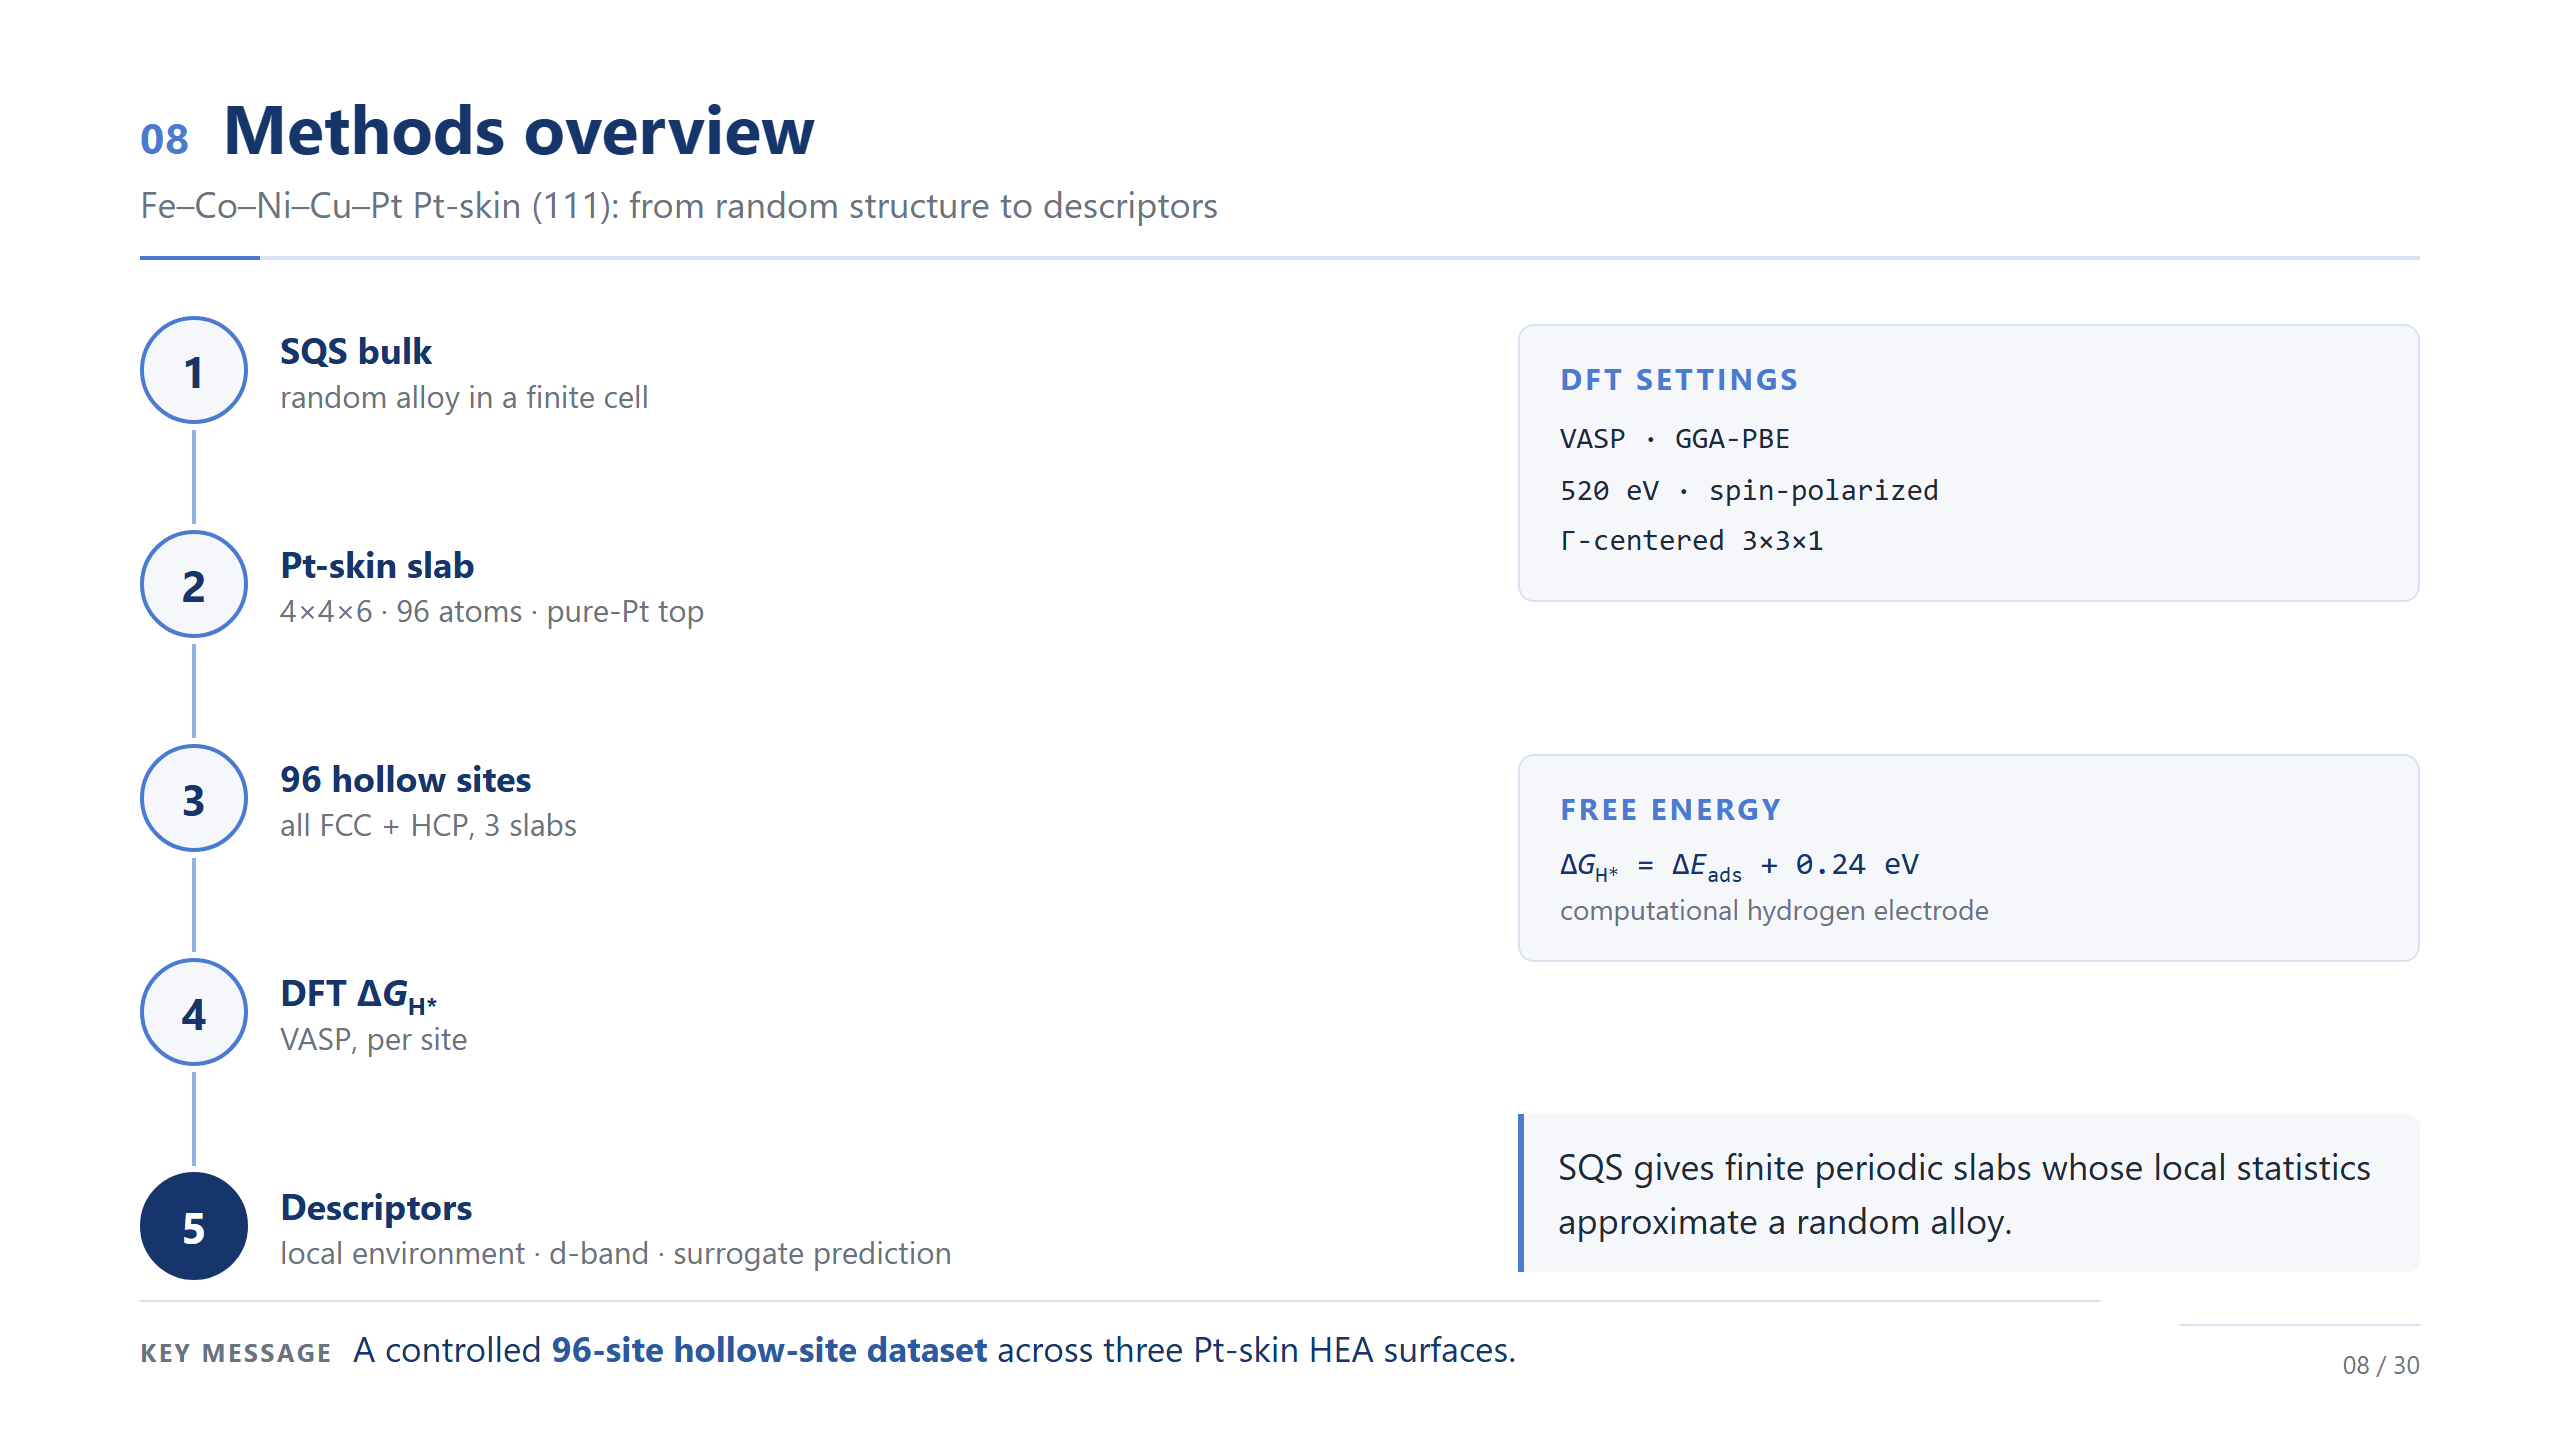
Task: Click the bold 96-site hollow-site dataset text
Action: pyautogui.click(x=769, y=1351)
